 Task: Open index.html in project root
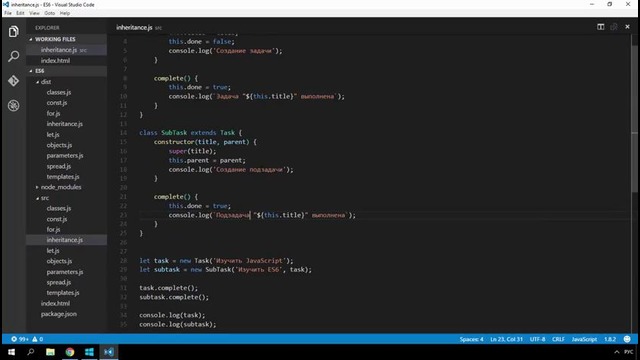click(x=67, y=303)
